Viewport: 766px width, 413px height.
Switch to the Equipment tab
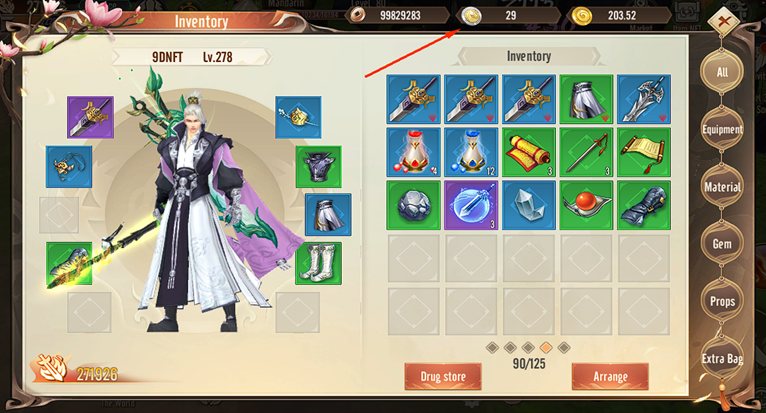[722, 130]
